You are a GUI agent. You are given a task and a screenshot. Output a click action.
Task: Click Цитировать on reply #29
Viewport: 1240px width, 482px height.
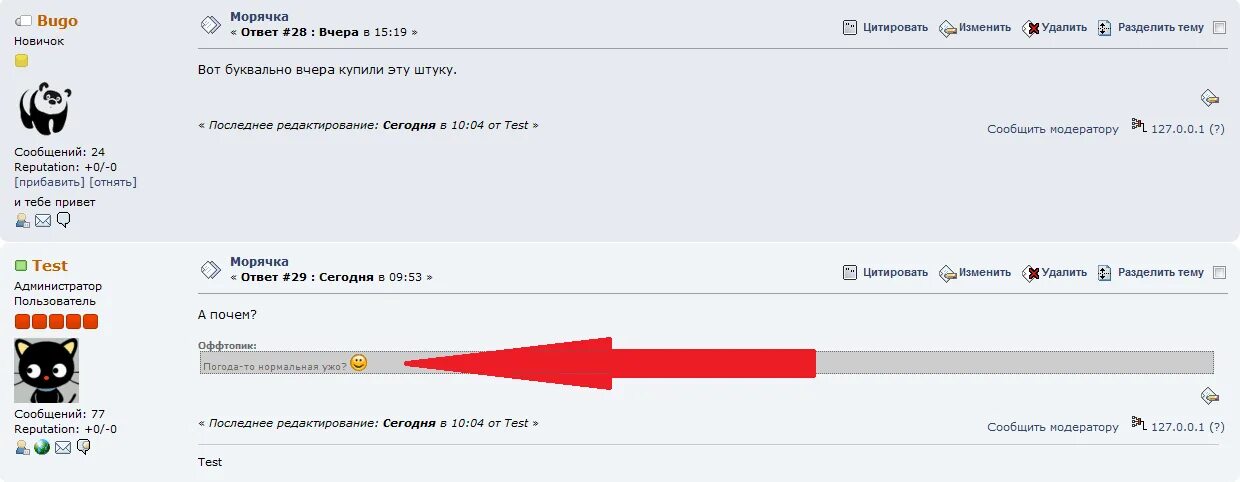[x=896, y=272]
